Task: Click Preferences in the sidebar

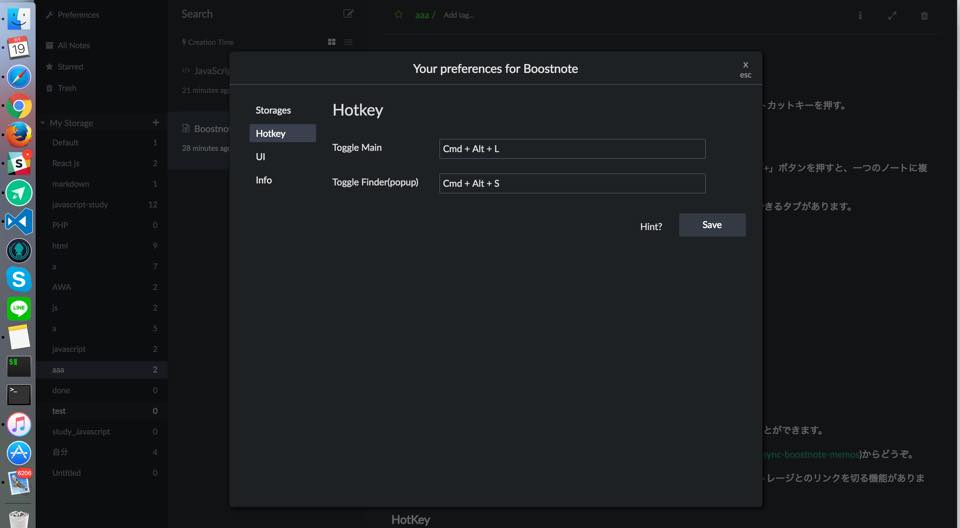Action: (72, 15)
